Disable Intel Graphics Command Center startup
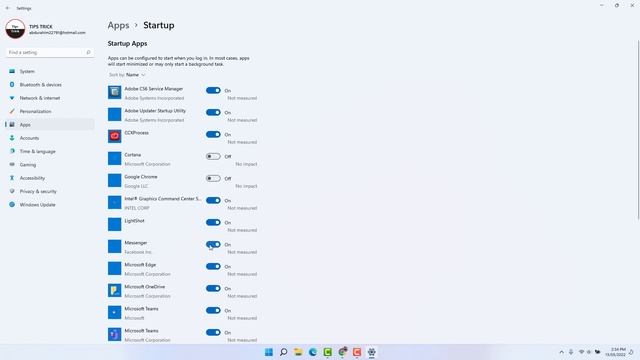 tap(213, 200)
